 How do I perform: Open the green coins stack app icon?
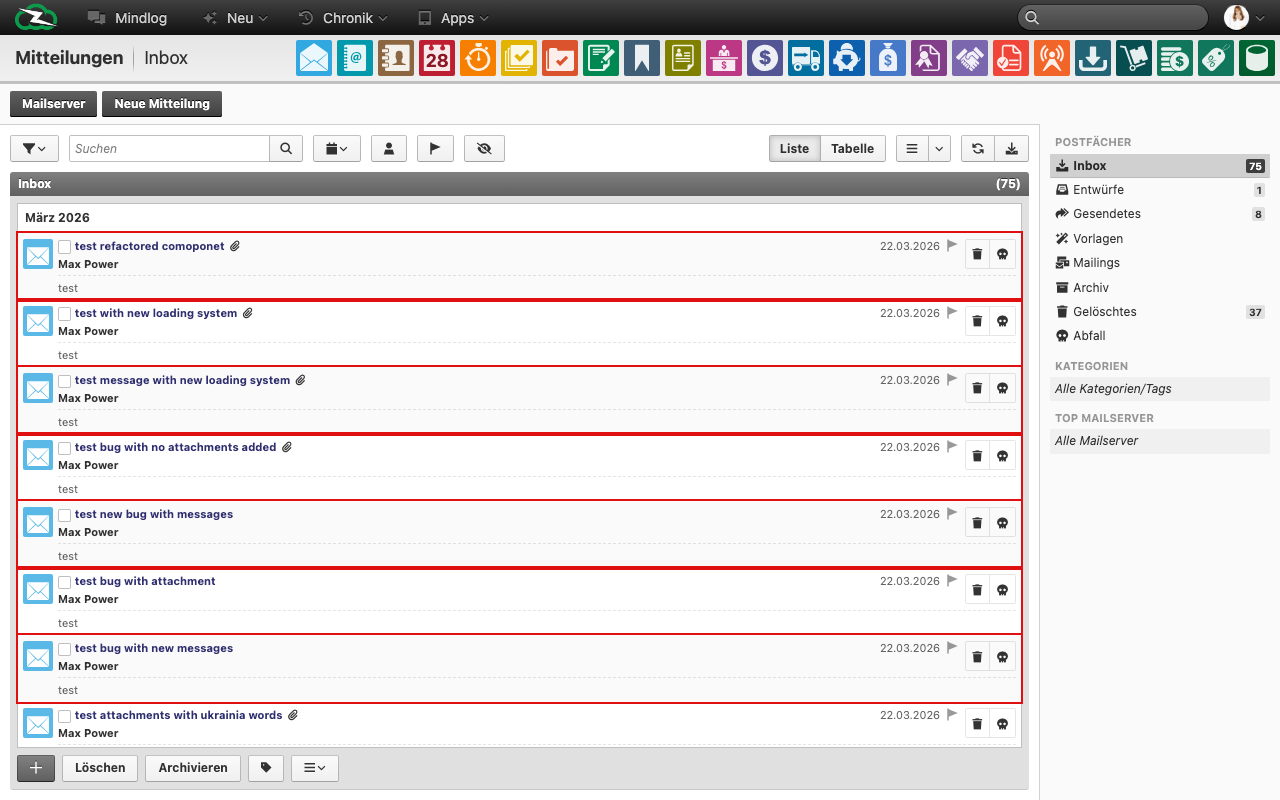pos(1175,58)
